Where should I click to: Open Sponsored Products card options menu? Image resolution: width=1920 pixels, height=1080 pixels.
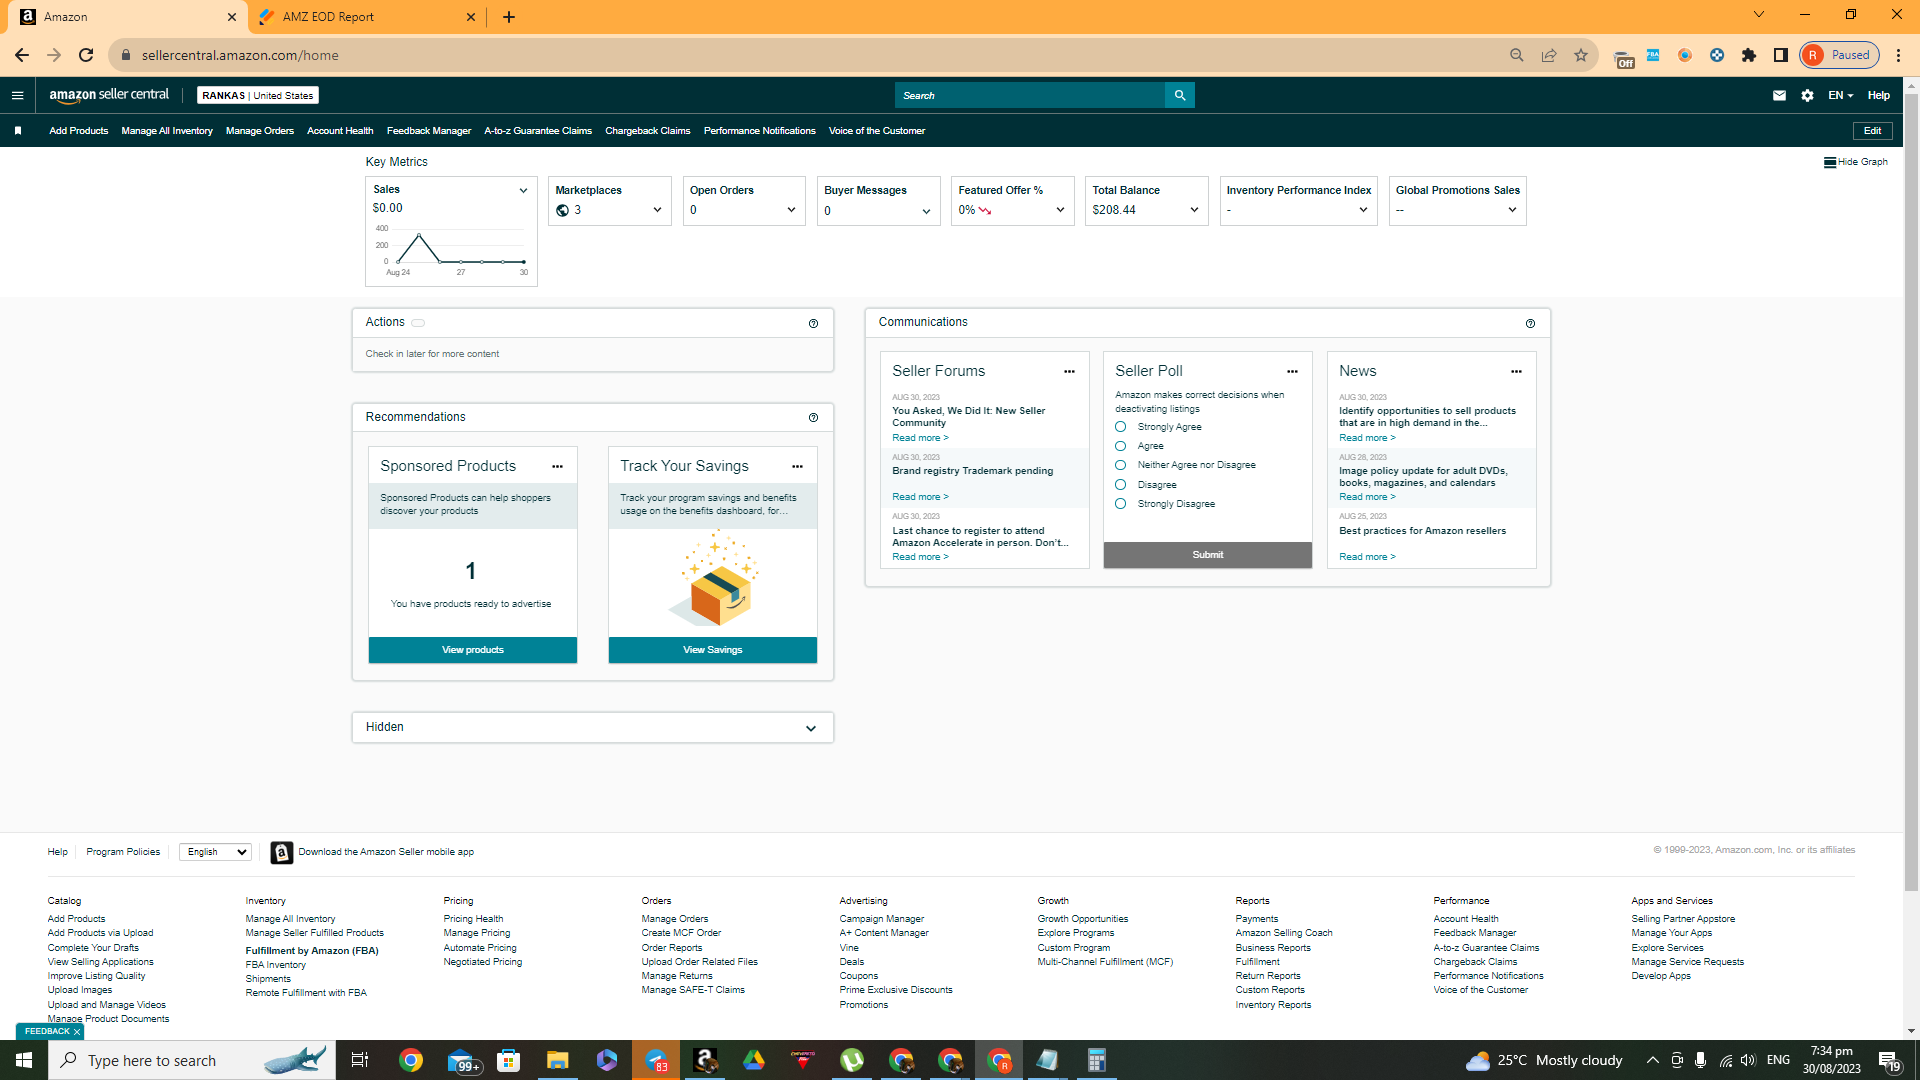click(x=557, y=467)
